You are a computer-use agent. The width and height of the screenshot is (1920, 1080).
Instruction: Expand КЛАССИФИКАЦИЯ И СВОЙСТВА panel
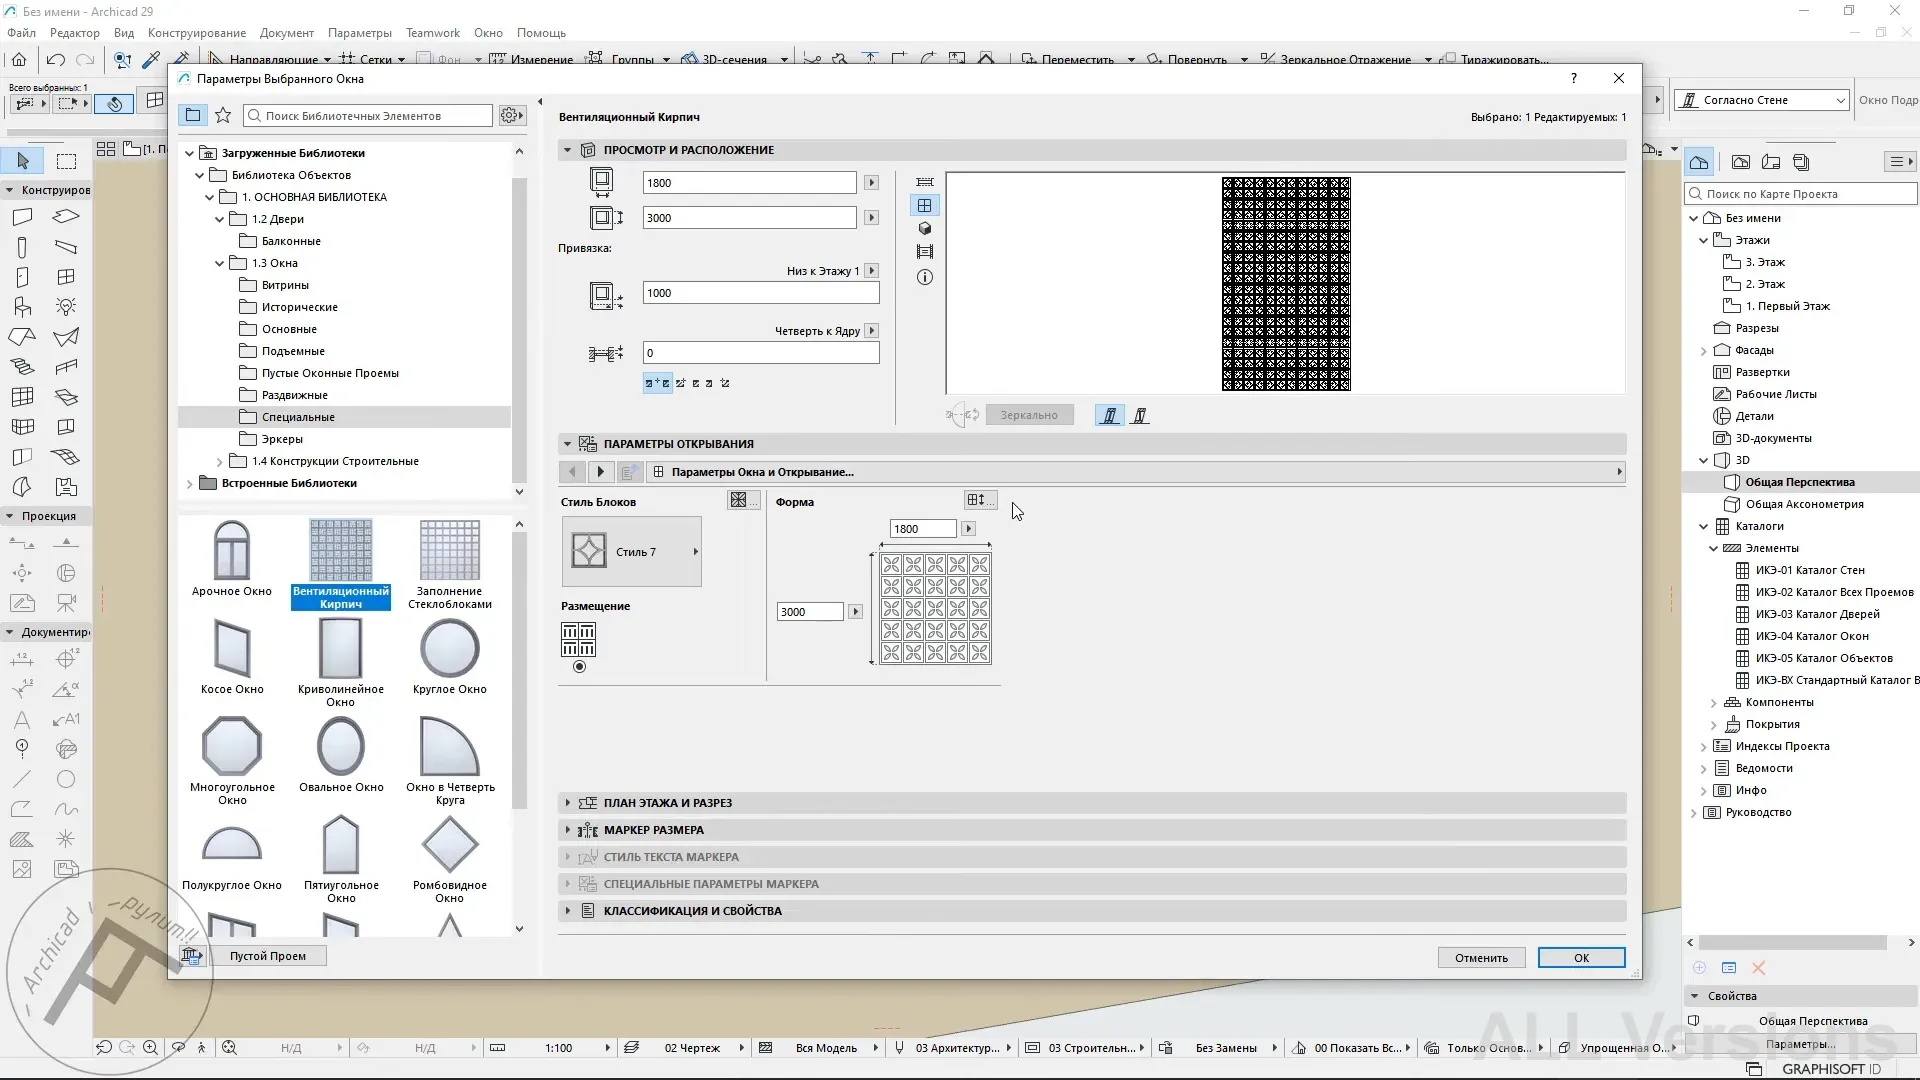click(x=1092, y=911)
